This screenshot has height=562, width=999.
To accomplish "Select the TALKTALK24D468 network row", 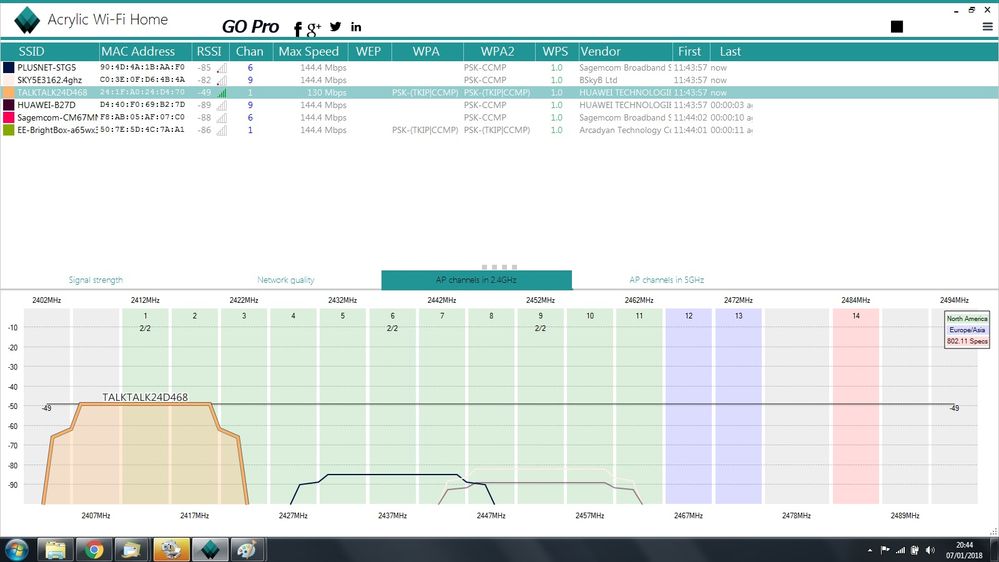I will (x=500, y=92).
